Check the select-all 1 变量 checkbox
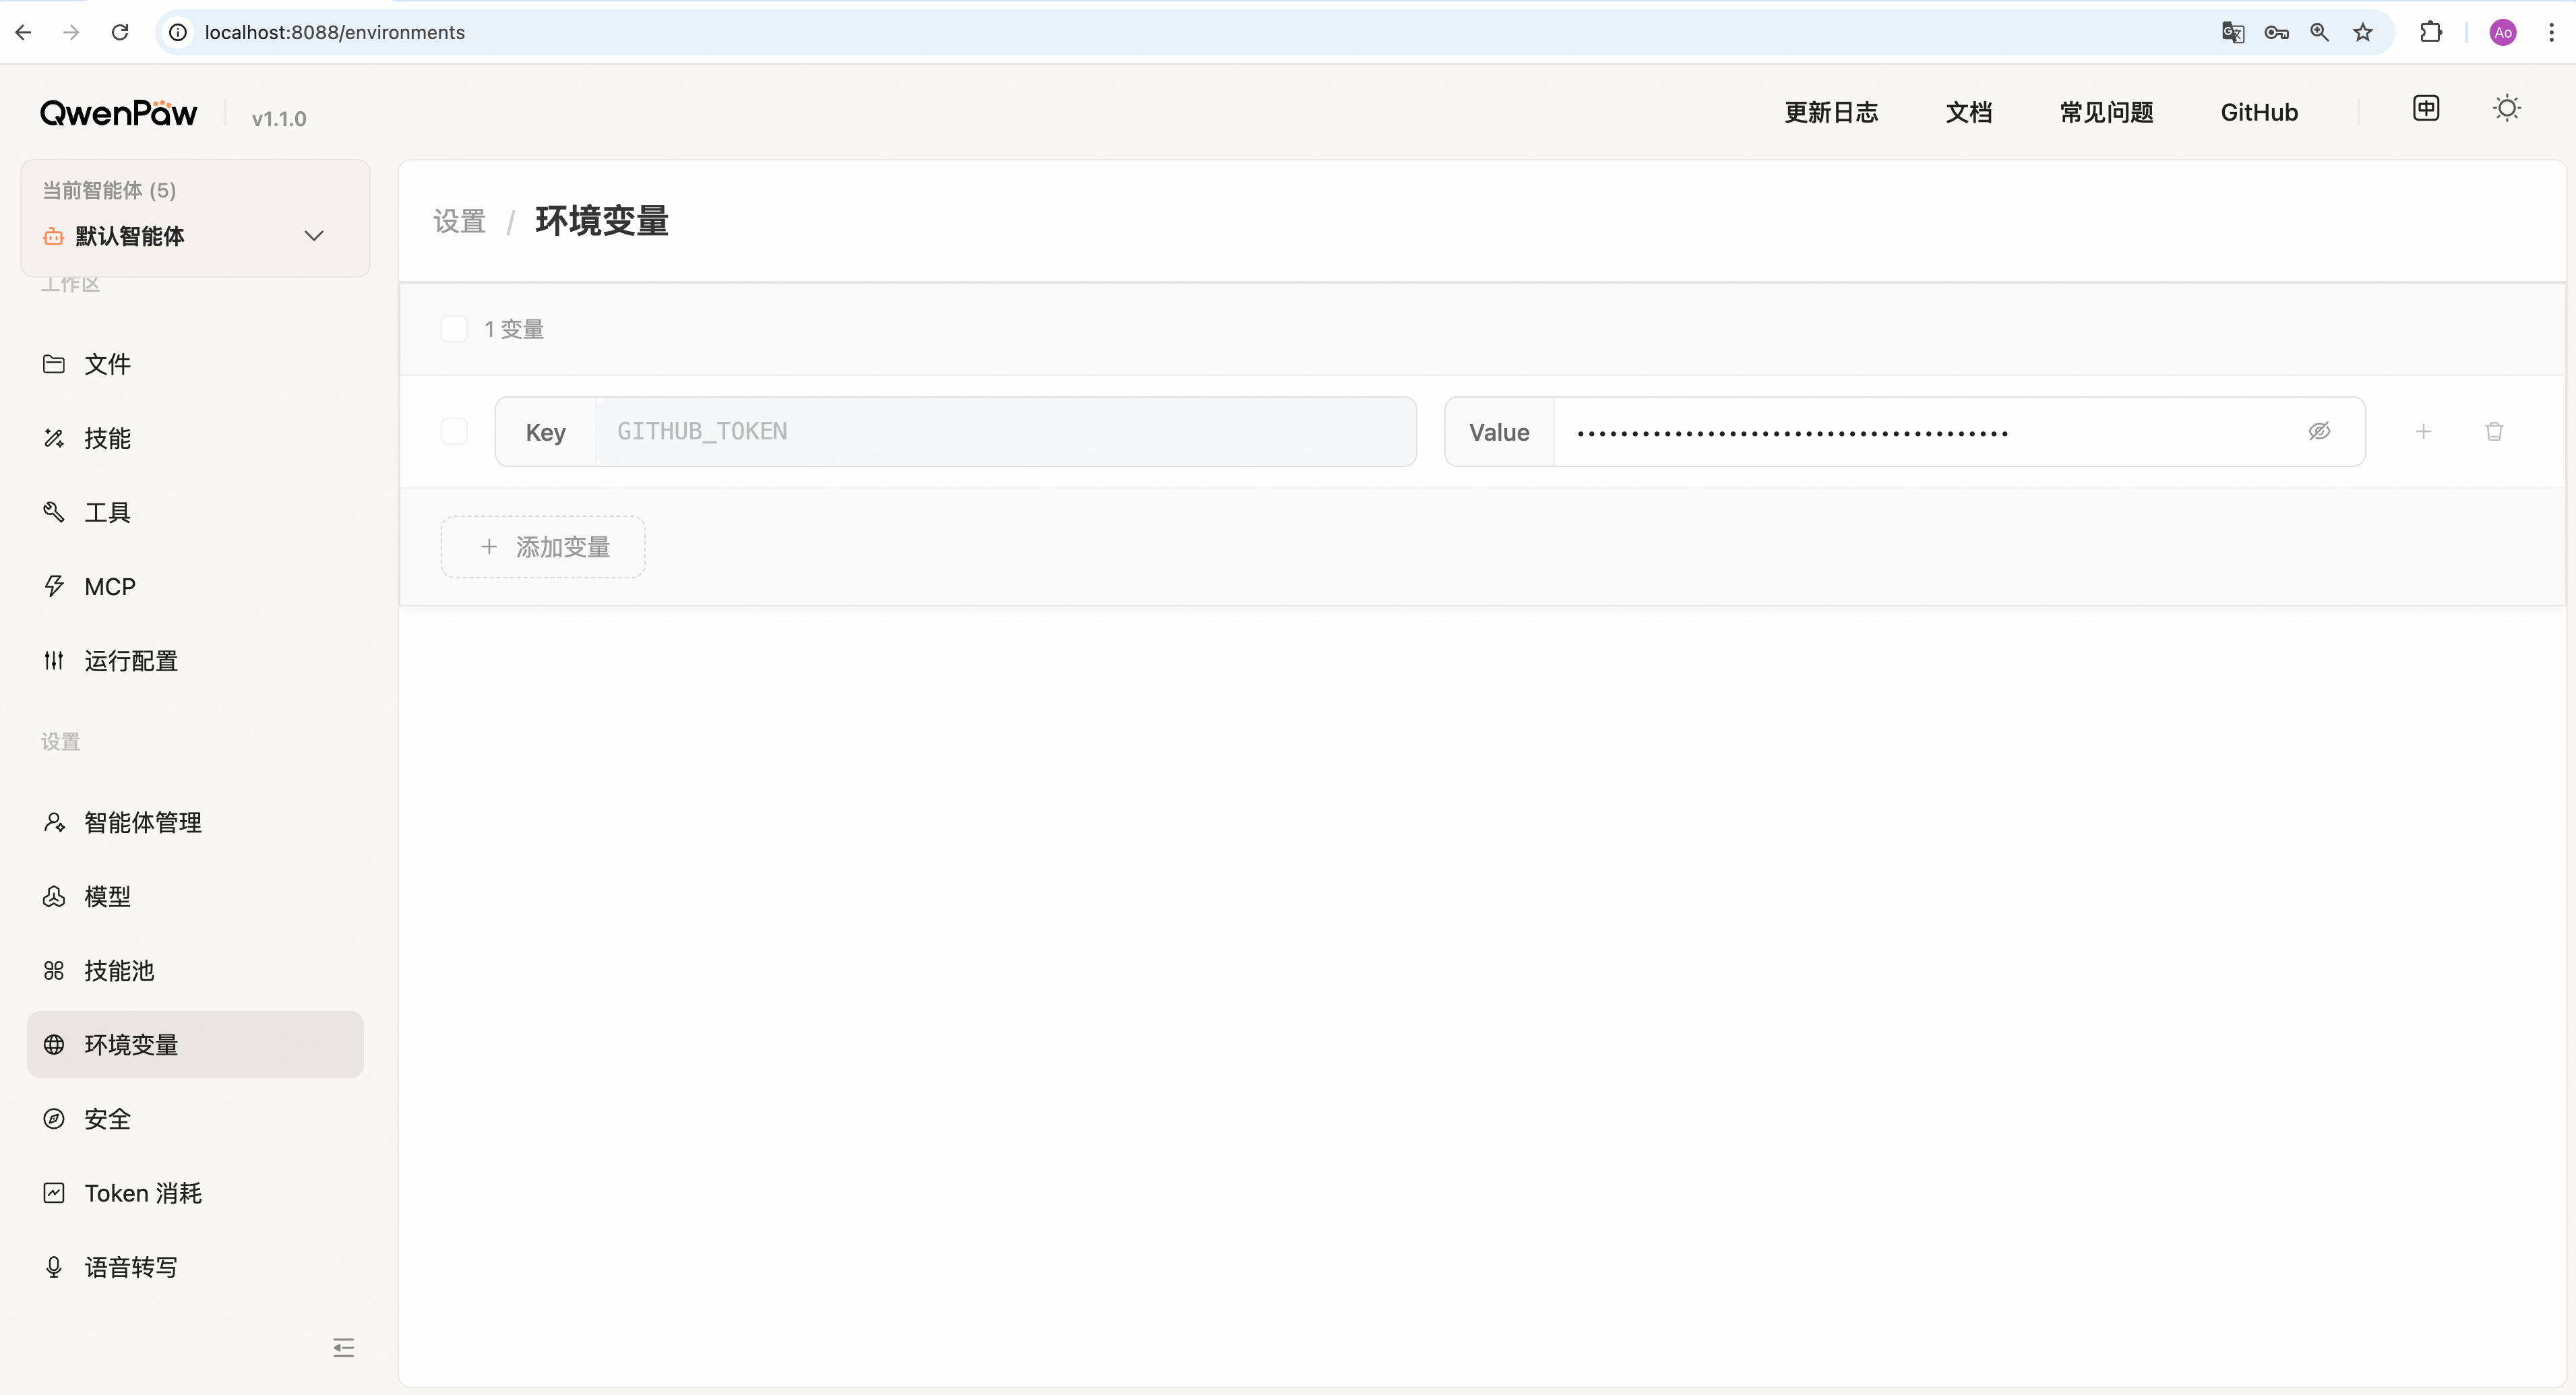2576x1395 pixels. pos(454,329)
